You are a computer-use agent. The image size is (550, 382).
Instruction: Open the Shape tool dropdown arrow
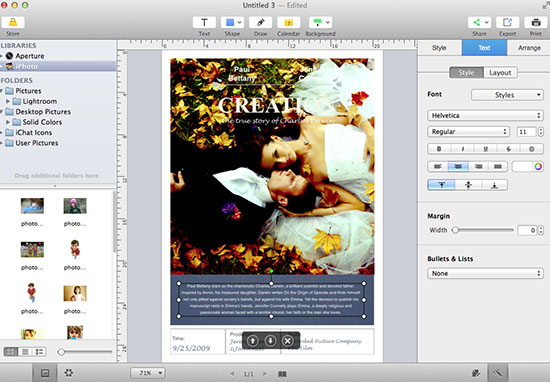tap(240, 22)
